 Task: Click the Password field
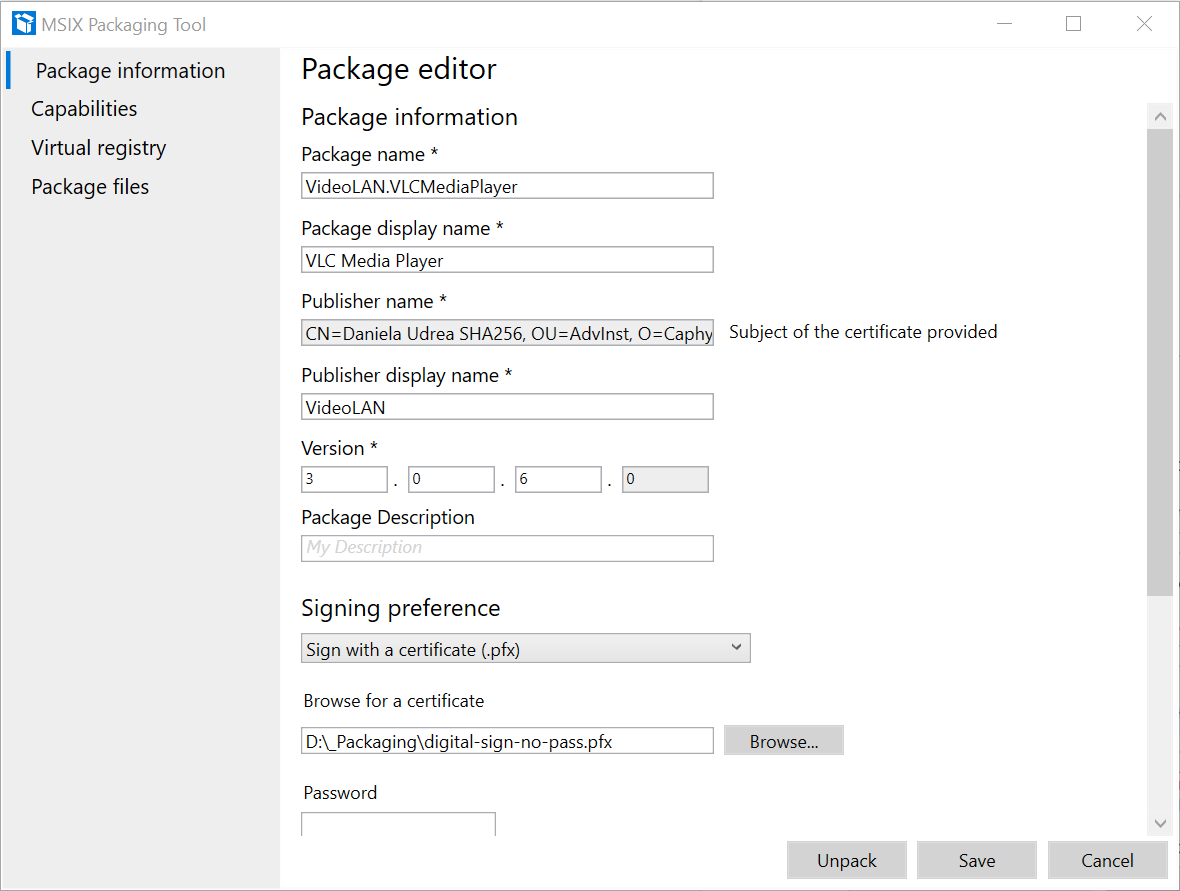(398, 824)
